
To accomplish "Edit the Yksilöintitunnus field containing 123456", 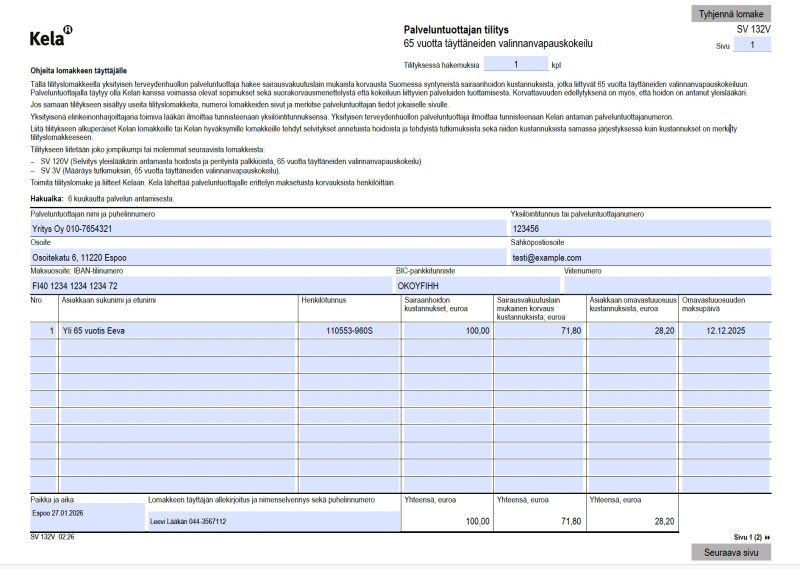I will pyautogui.click(x=640, y=228).
